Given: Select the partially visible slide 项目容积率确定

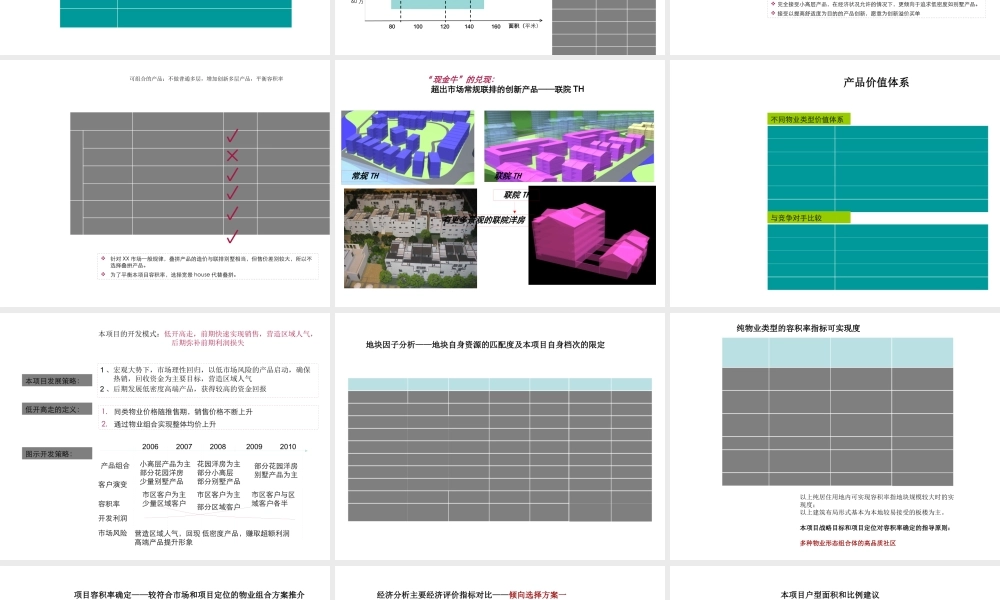Looking at the screenshot, I should [x=165, y=583].
